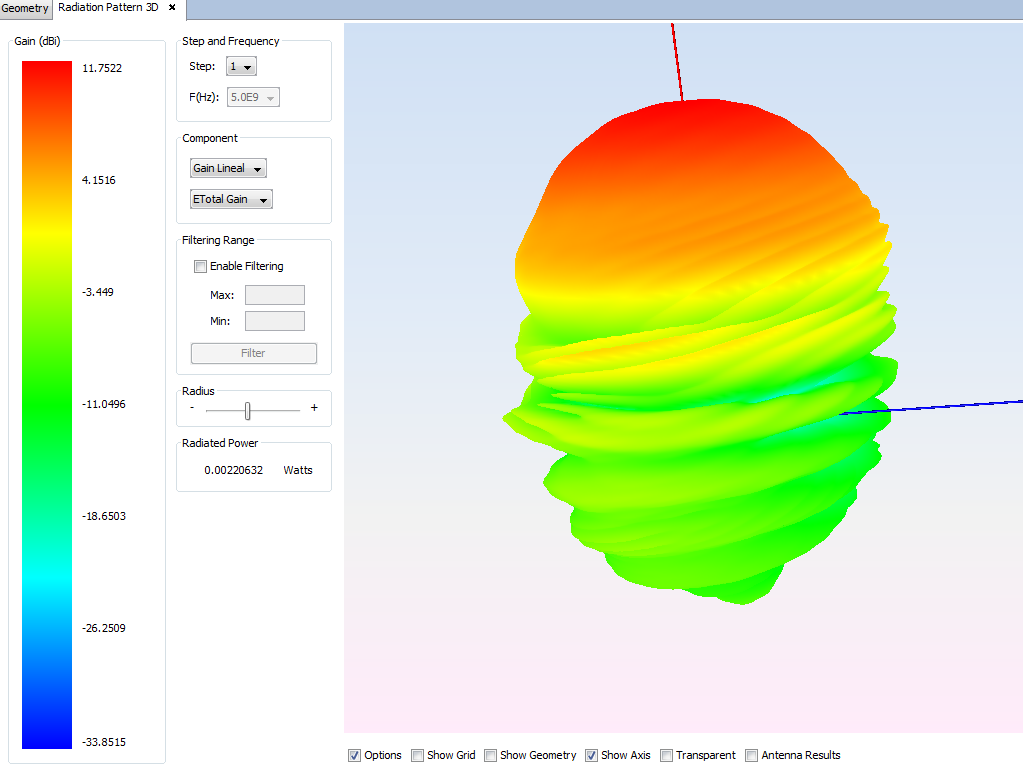1023x770 pixels.
Task: Expand the ETotal Gain dropdown
Action: [231, 200]
